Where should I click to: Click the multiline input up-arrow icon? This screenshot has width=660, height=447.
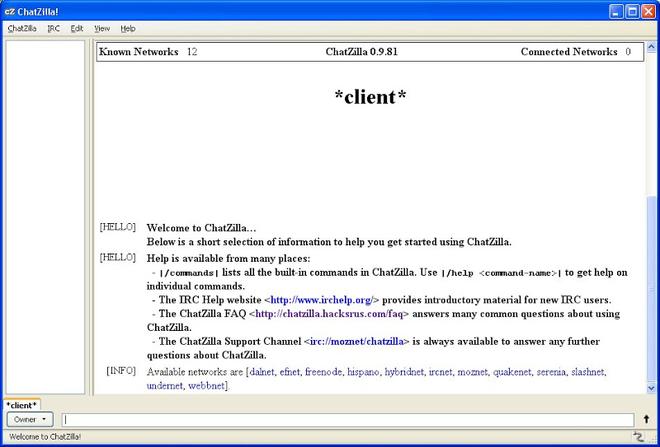click(646, 419)
